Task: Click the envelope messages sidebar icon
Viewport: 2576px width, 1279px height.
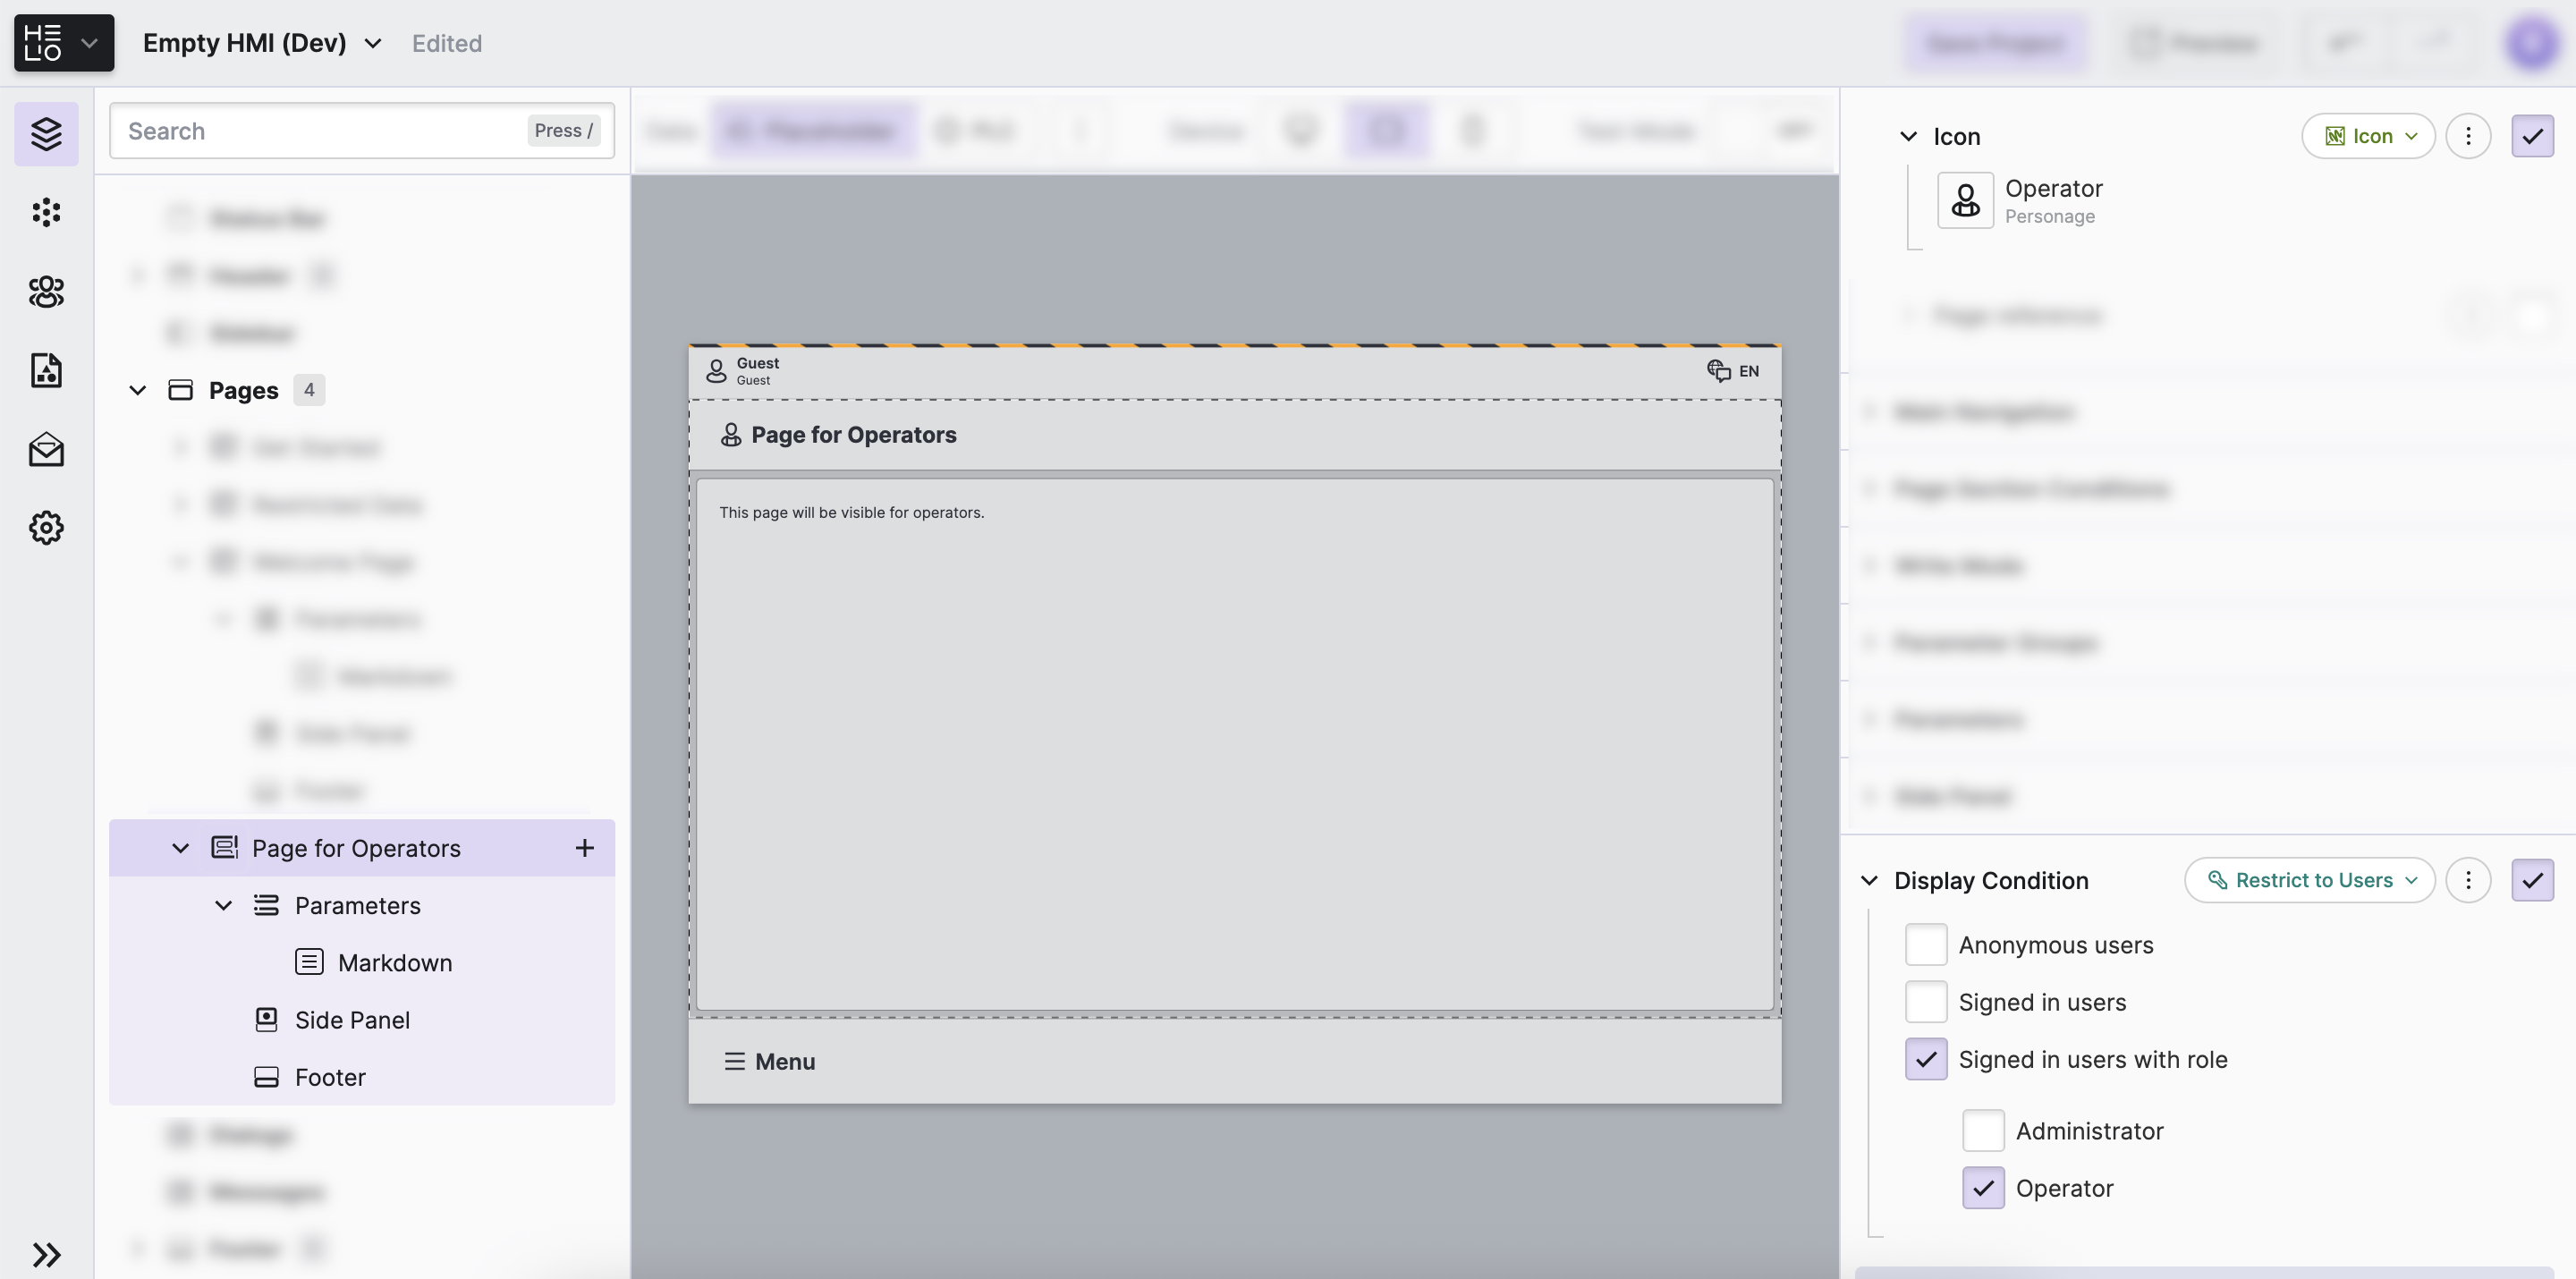Action: pos(46,449)
